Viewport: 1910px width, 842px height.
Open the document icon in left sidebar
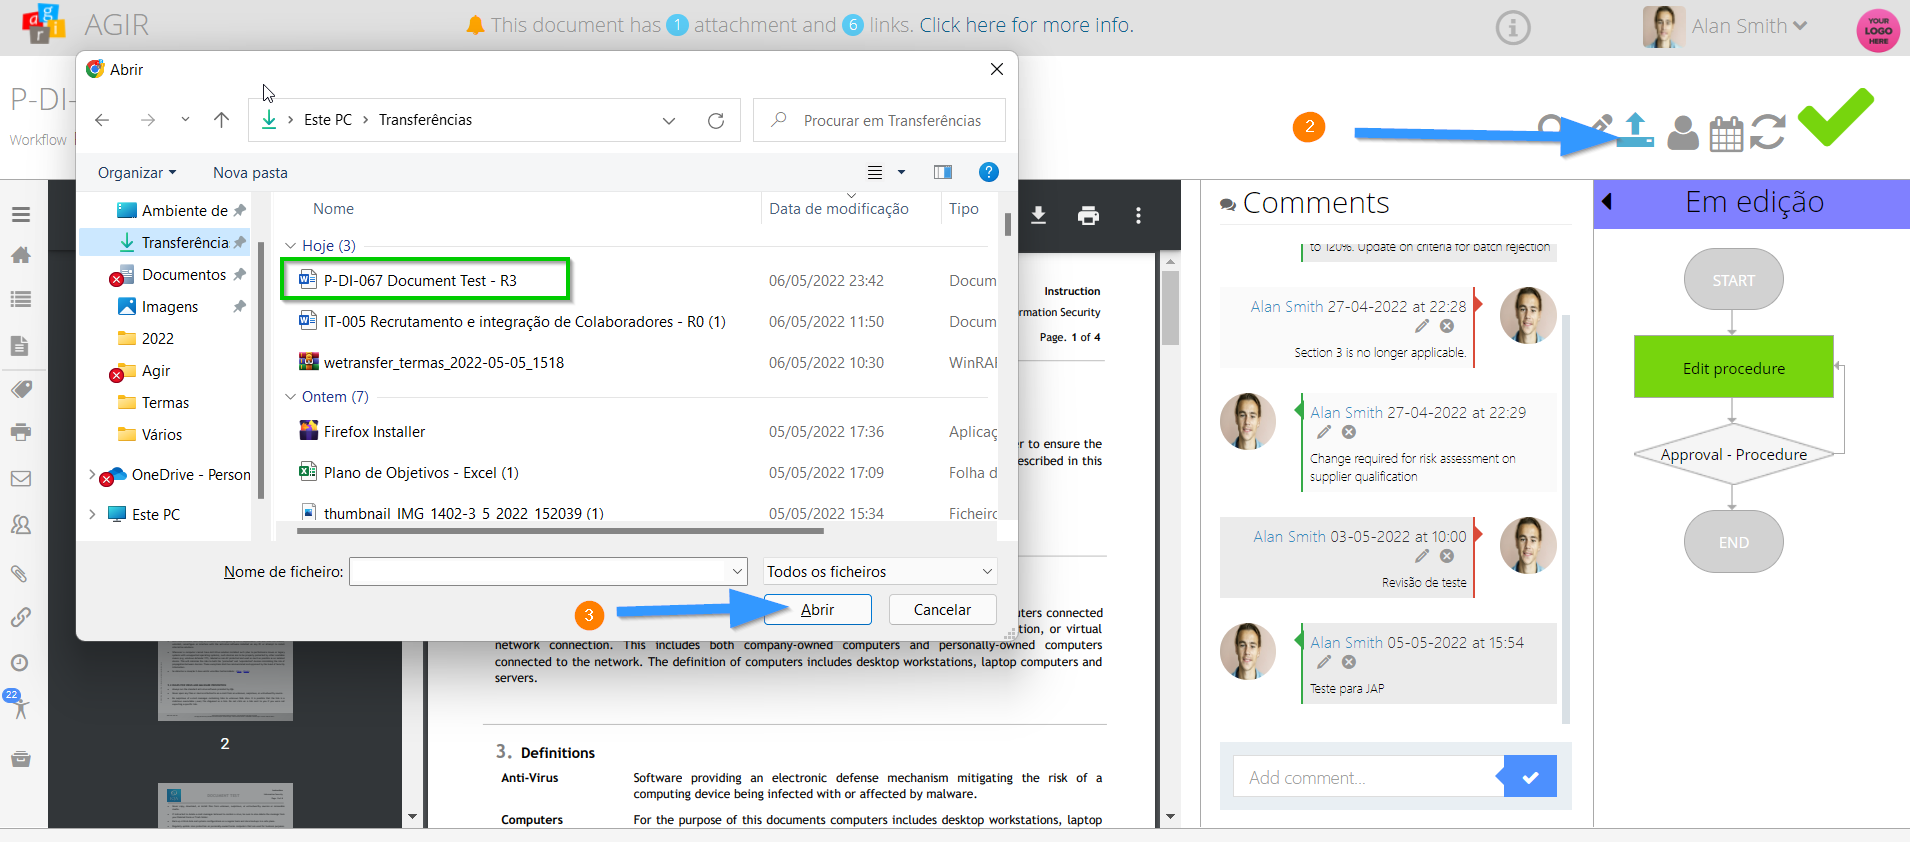click(20, 345)
